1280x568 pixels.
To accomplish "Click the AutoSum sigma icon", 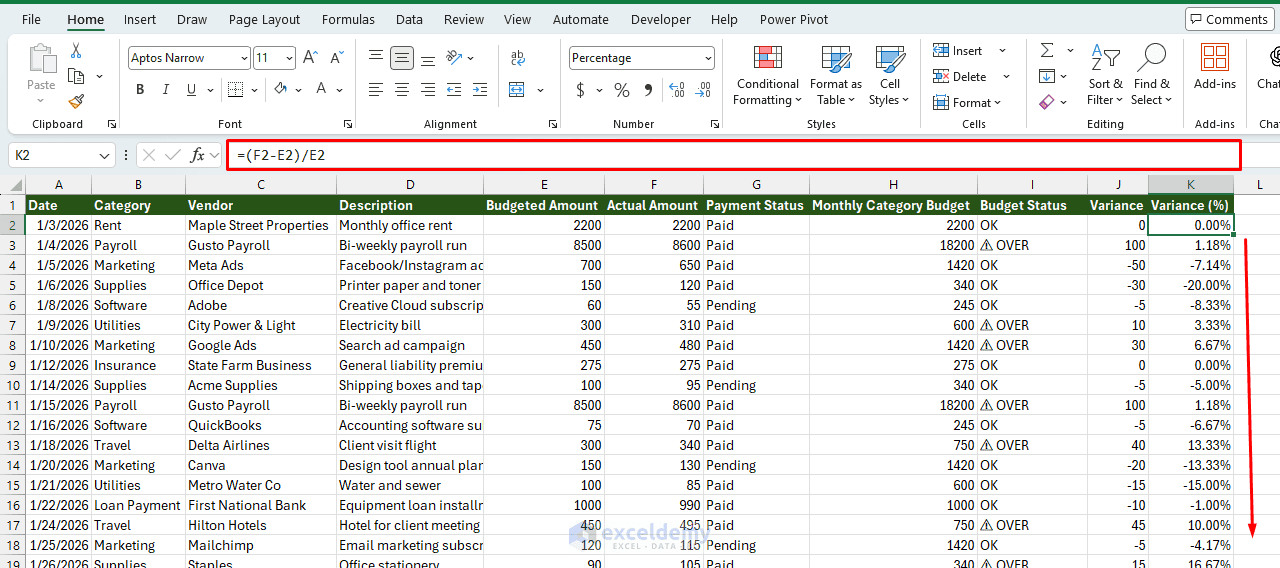I will pos(1047,51).
